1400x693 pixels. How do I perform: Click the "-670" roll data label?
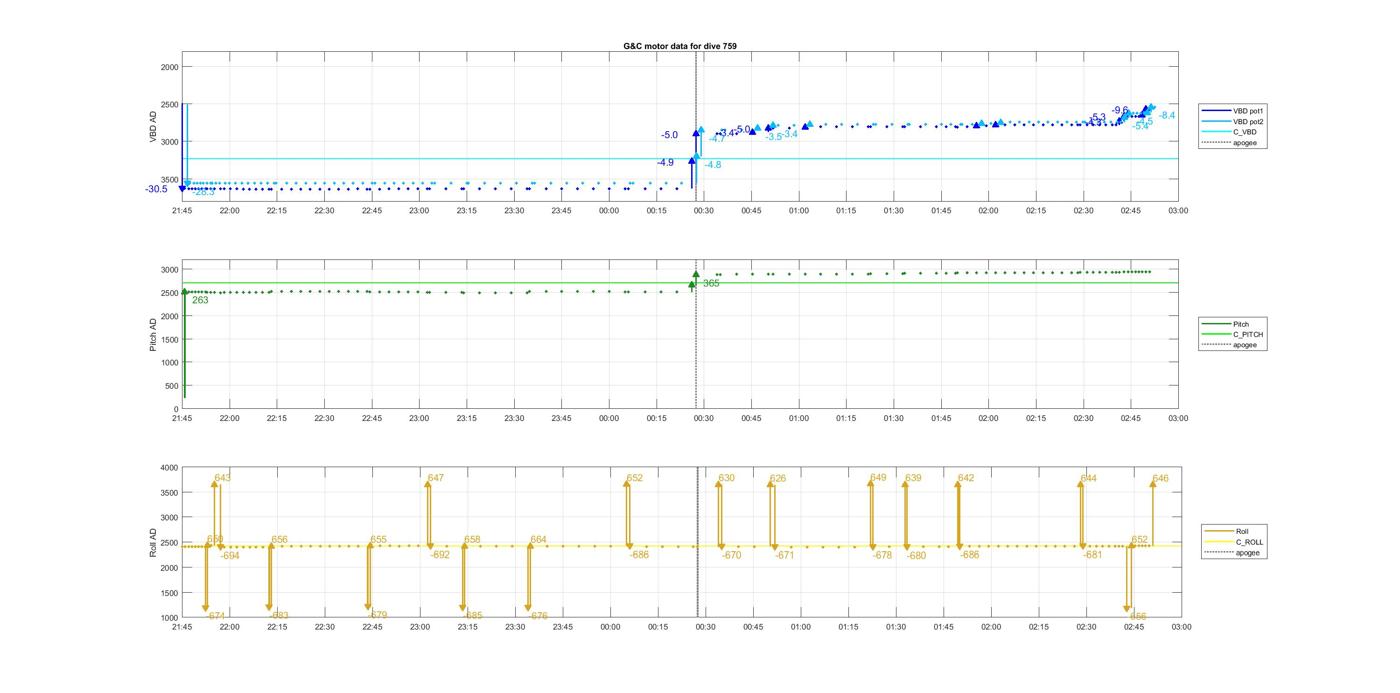point(731,555)
